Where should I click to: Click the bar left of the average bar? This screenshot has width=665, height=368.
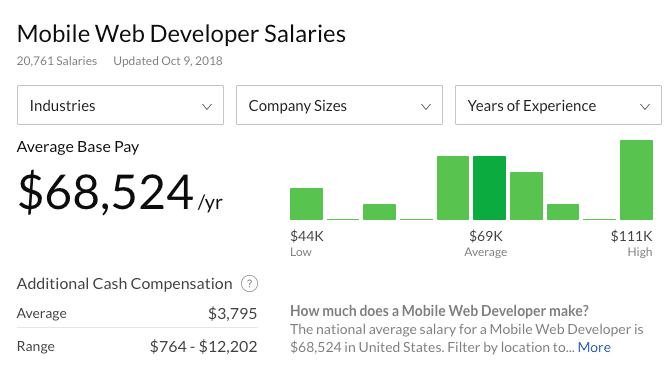[453, 188]
